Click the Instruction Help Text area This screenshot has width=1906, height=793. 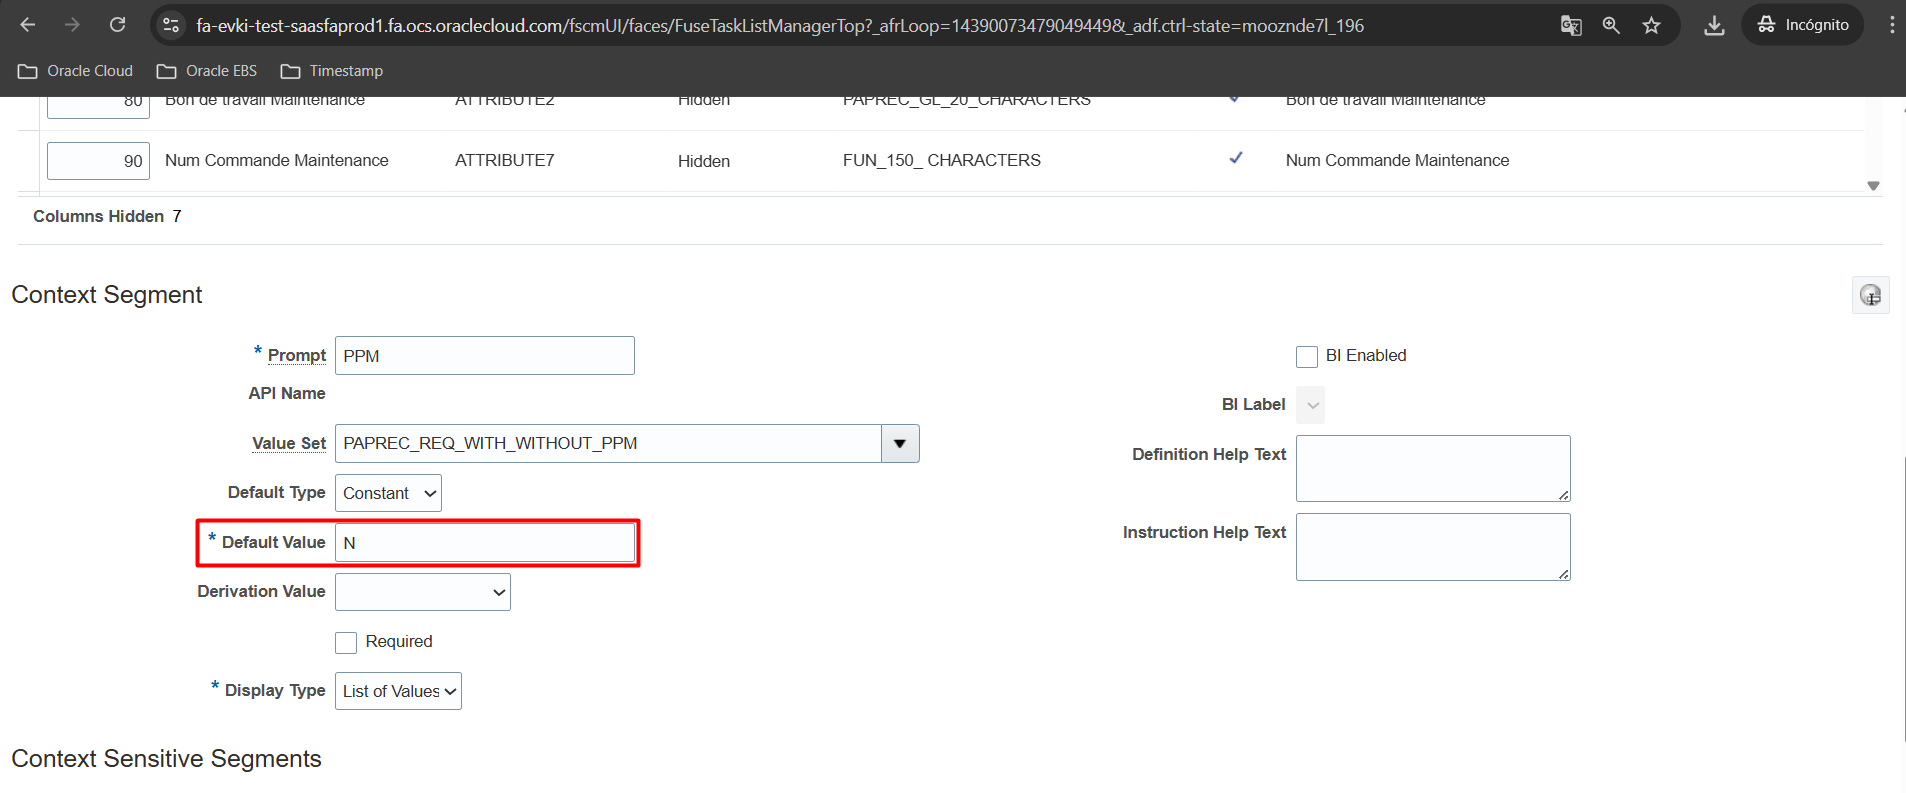pyautogui.click(x=1433, y=547)
